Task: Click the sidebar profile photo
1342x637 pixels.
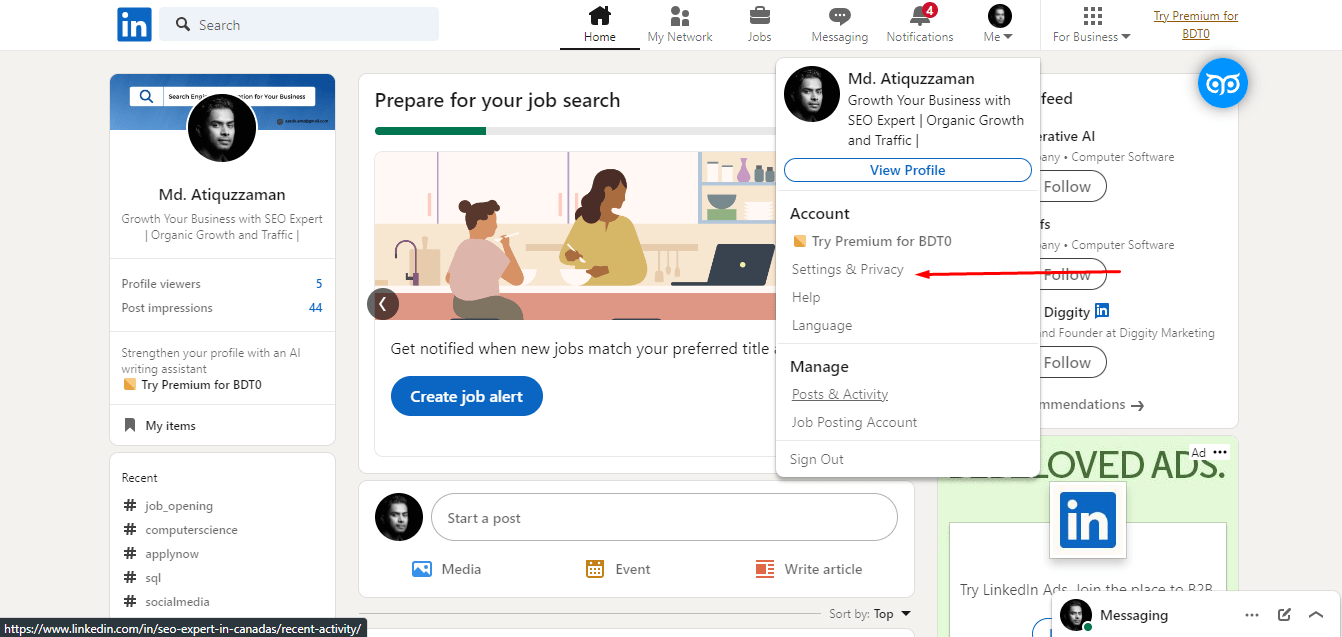Action: (222, 128)
